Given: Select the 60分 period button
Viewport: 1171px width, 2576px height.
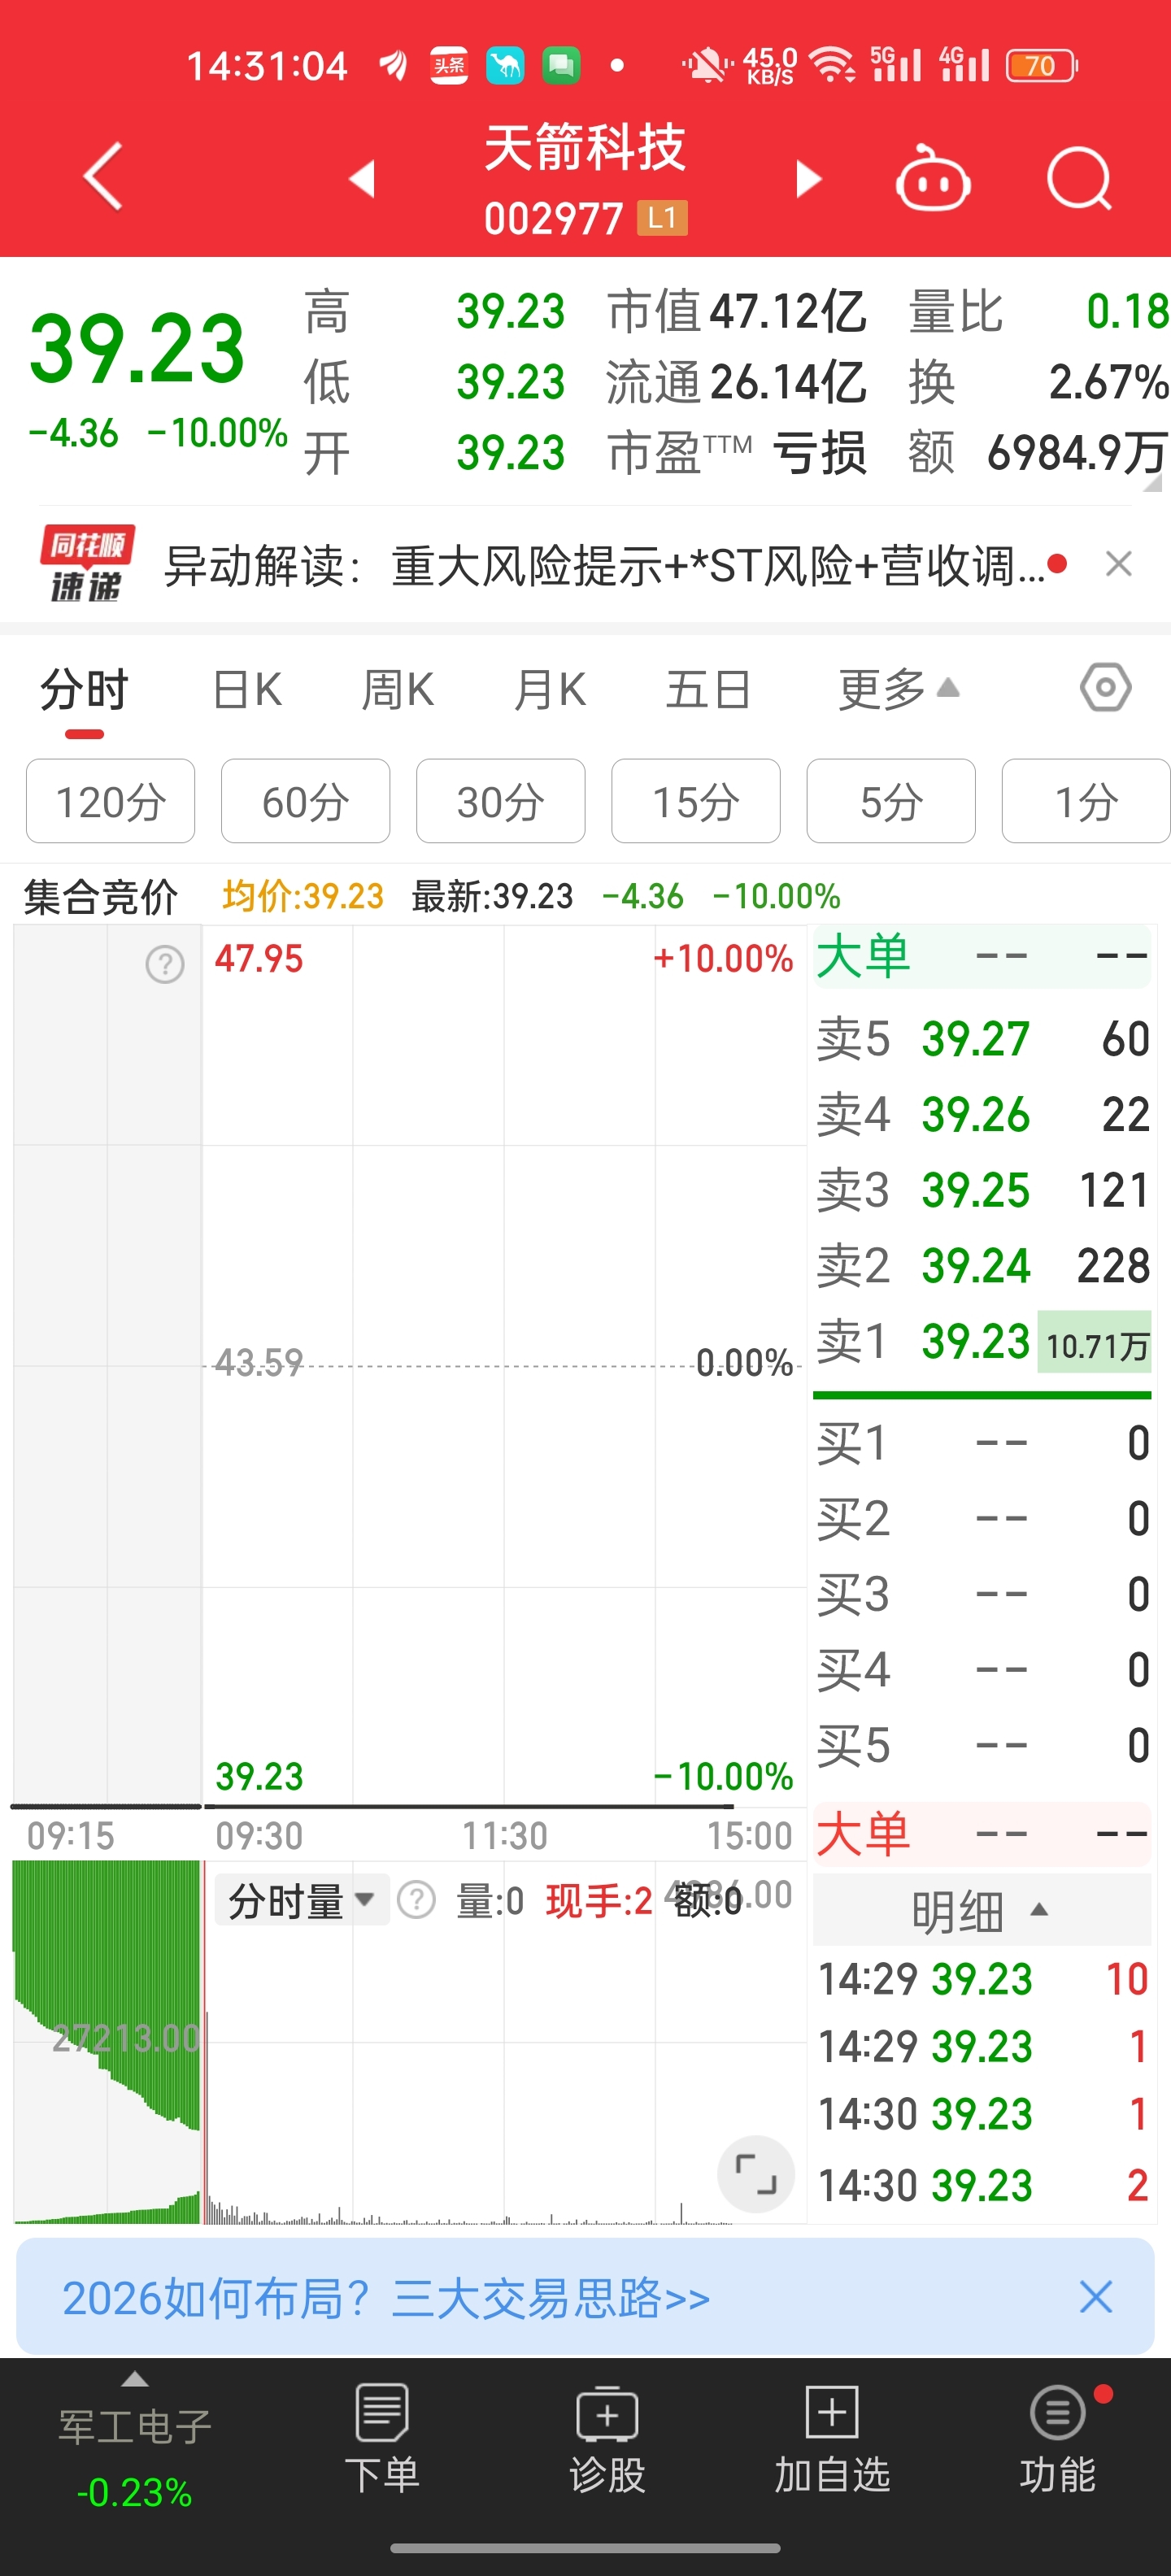Looking at the screenshot, I should [x=305, y=801].
